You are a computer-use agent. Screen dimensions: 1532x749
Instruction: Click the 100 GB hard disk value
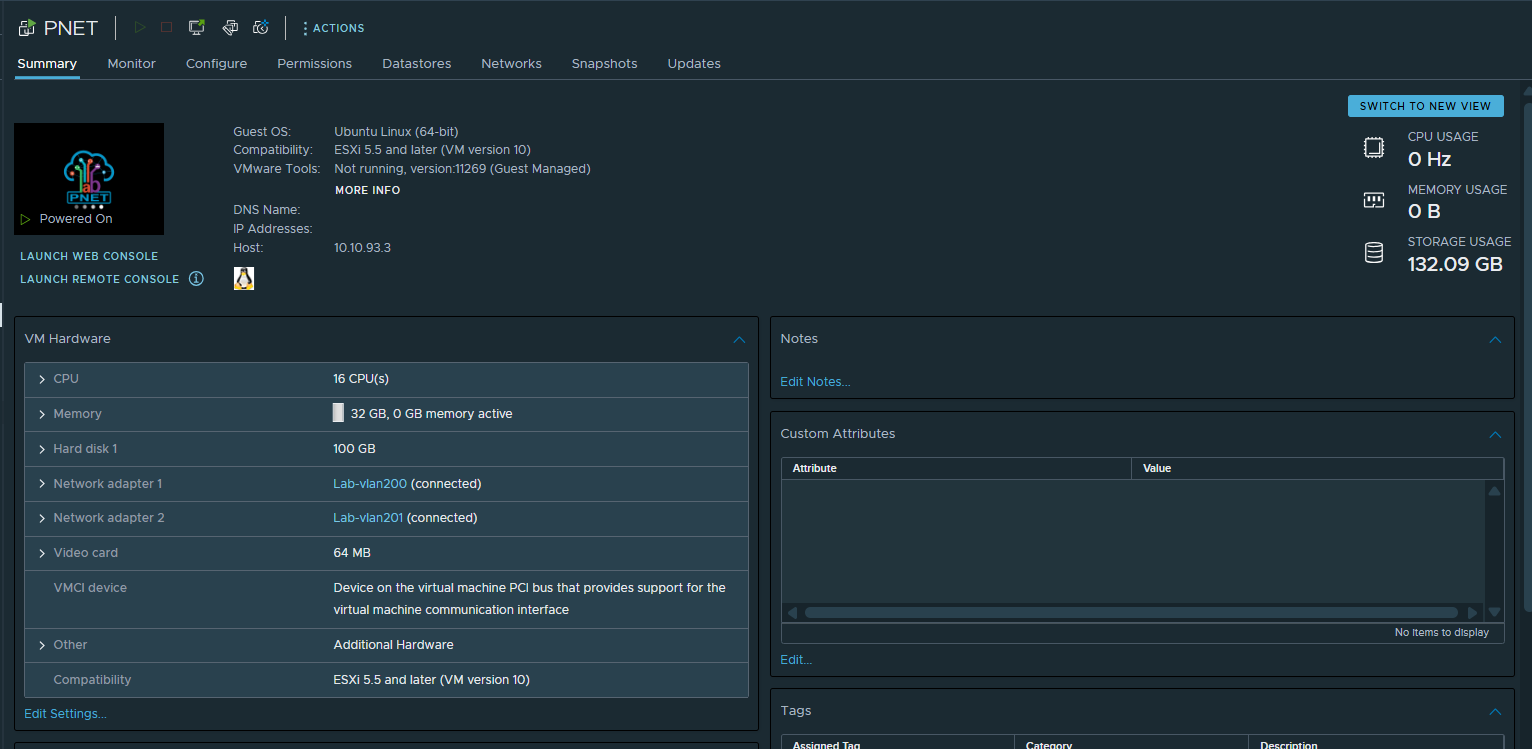click(354, 449)
